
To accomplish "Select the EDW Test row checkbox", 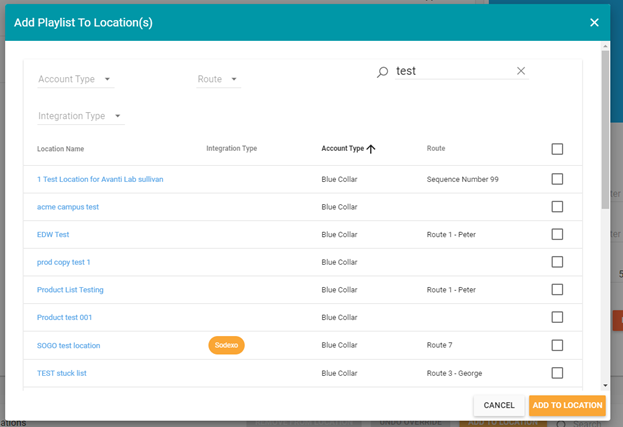I will (557, 234).
